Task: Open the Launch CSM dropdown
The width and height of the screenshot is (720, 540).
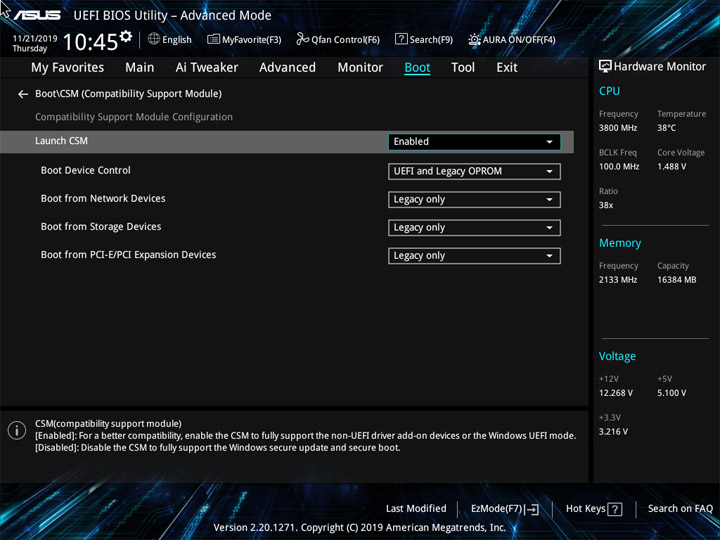Action: [x=474, y=142]
